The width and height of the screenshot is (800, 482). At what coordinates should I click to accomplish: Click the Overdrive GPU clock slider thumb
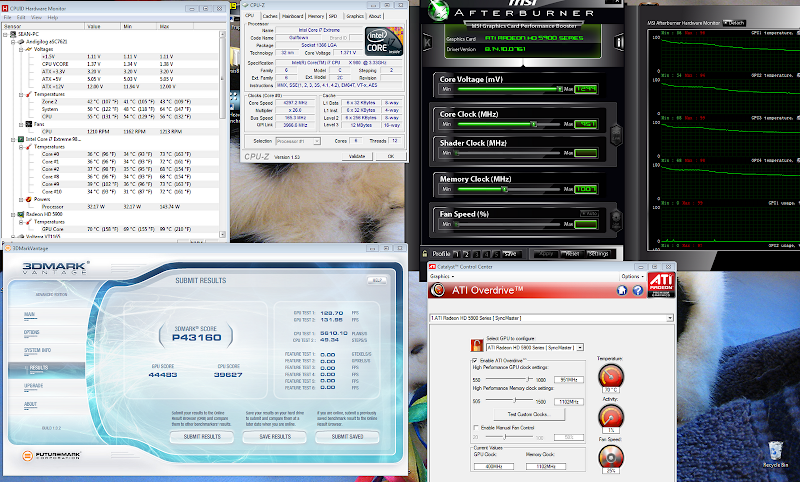[x=529, y=379]
